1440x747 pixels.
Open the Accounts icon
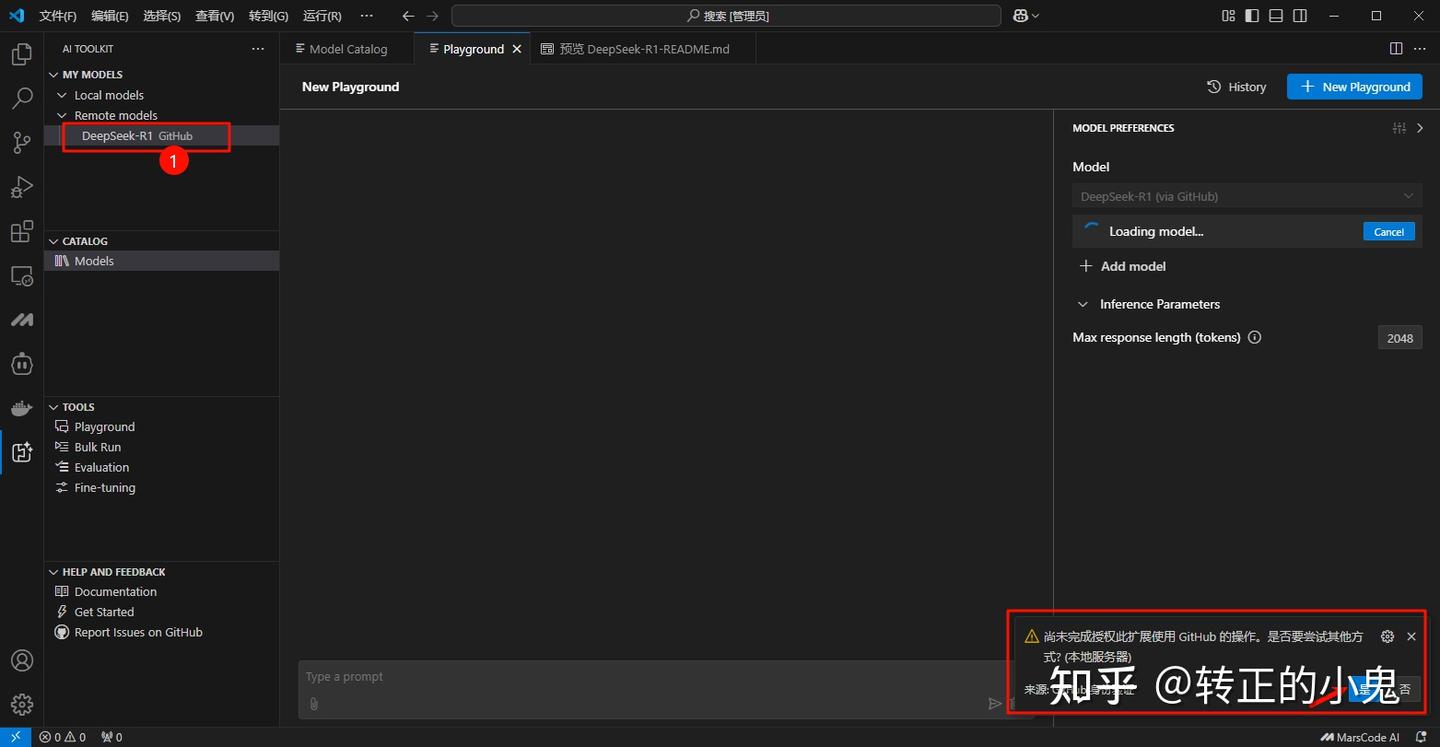coord(21,661)
